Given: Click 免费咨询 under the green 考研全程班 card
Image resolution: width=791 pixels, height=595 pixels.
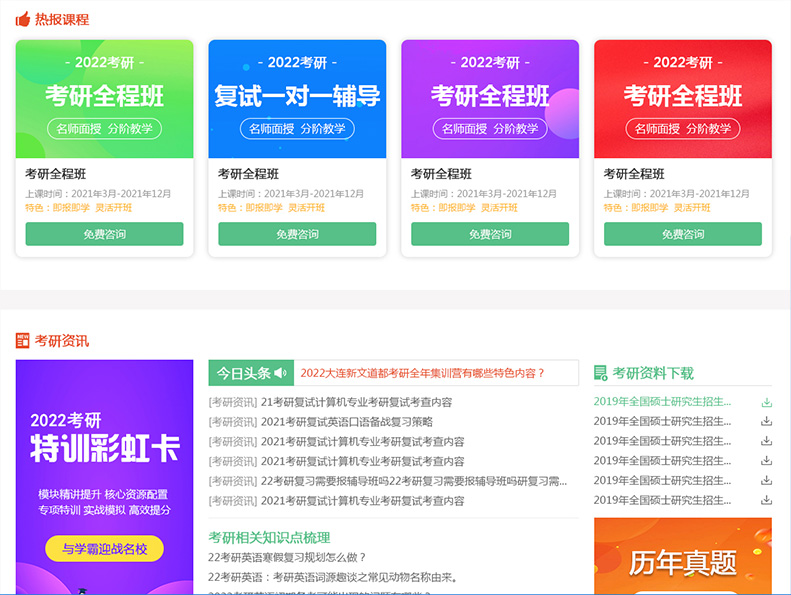Looking at the screenshot, I should click(x=104, y=234).
